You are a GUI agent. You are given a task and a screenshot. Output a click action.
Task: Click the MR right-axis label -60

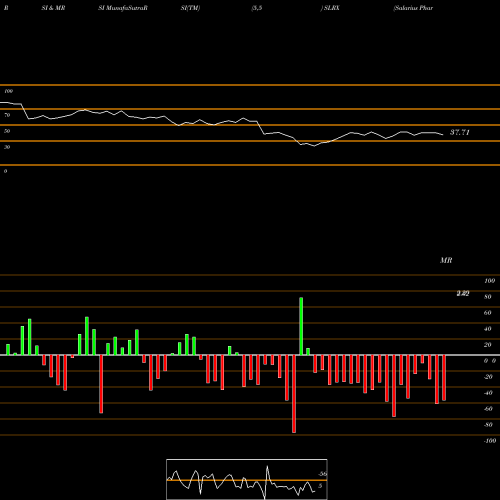point(488,409)
